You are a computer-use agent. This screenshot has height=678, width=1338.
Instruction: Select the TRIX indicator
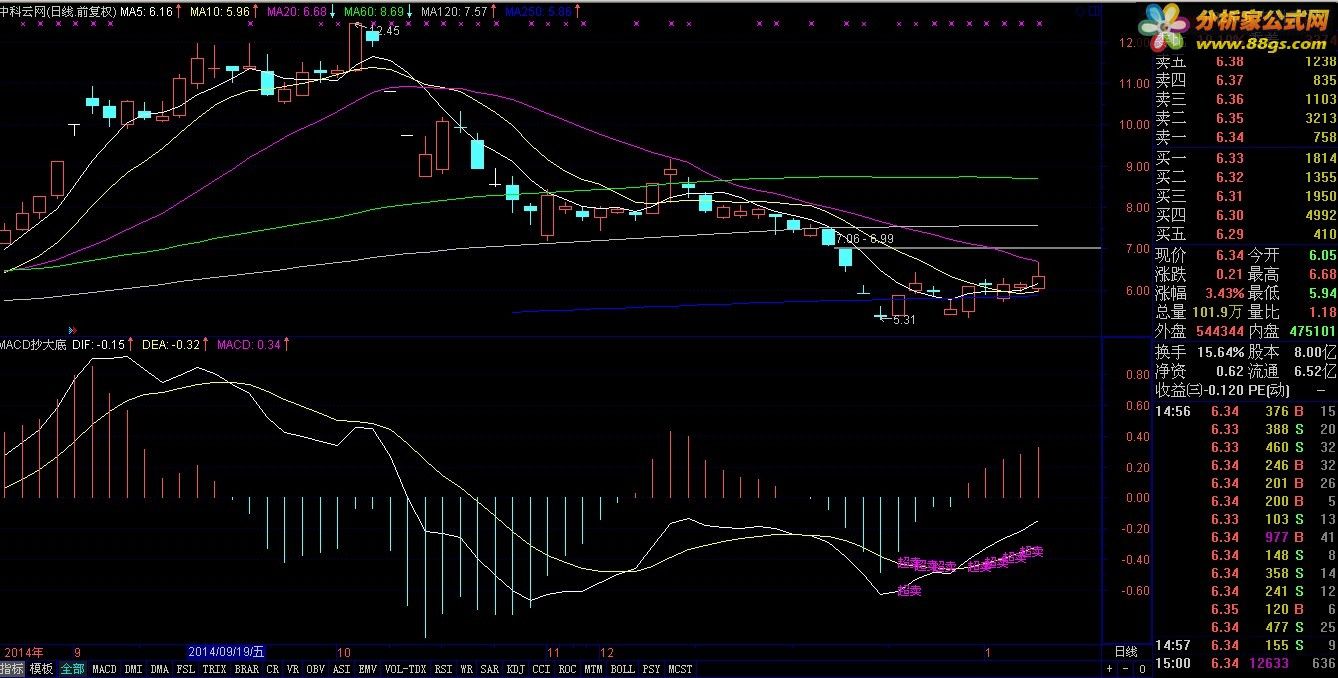[215, 669]
